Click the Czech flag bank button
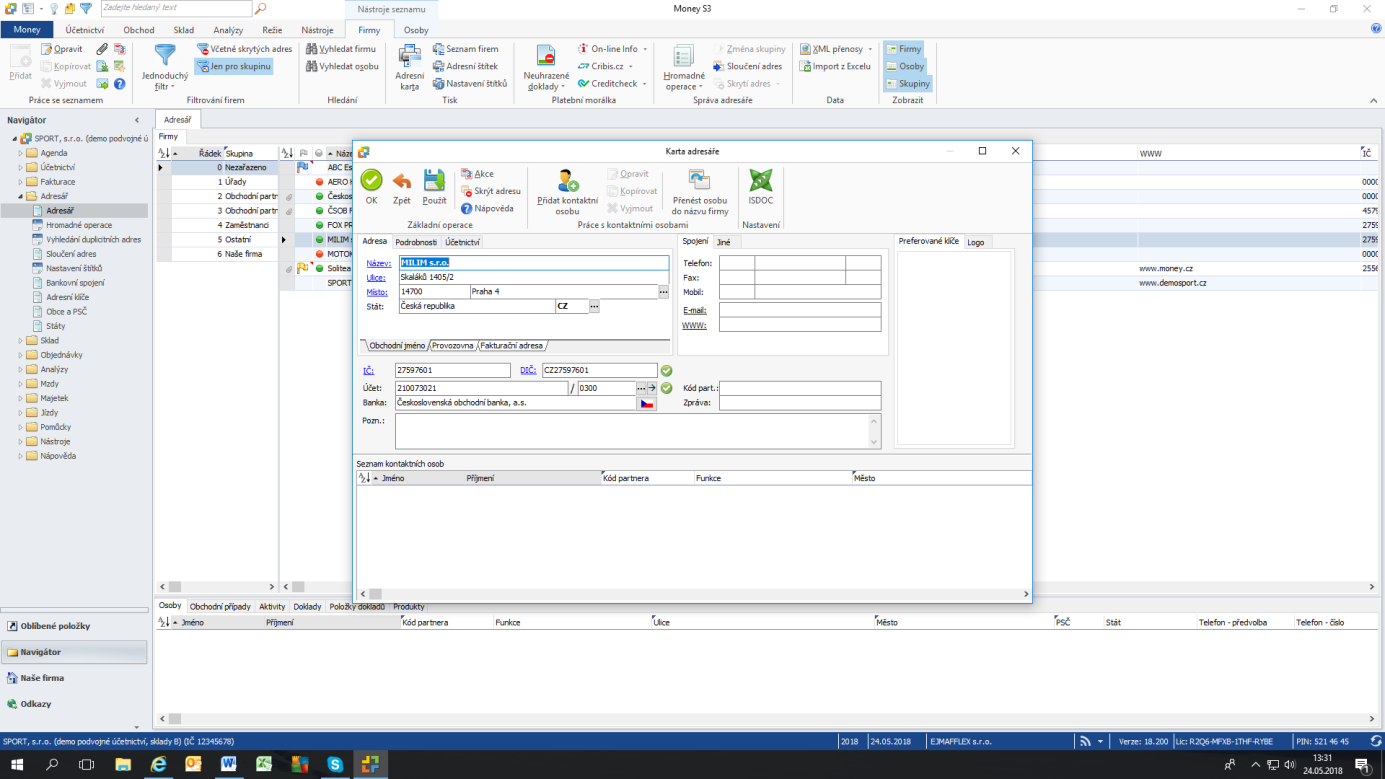 (x=647, y=403)
